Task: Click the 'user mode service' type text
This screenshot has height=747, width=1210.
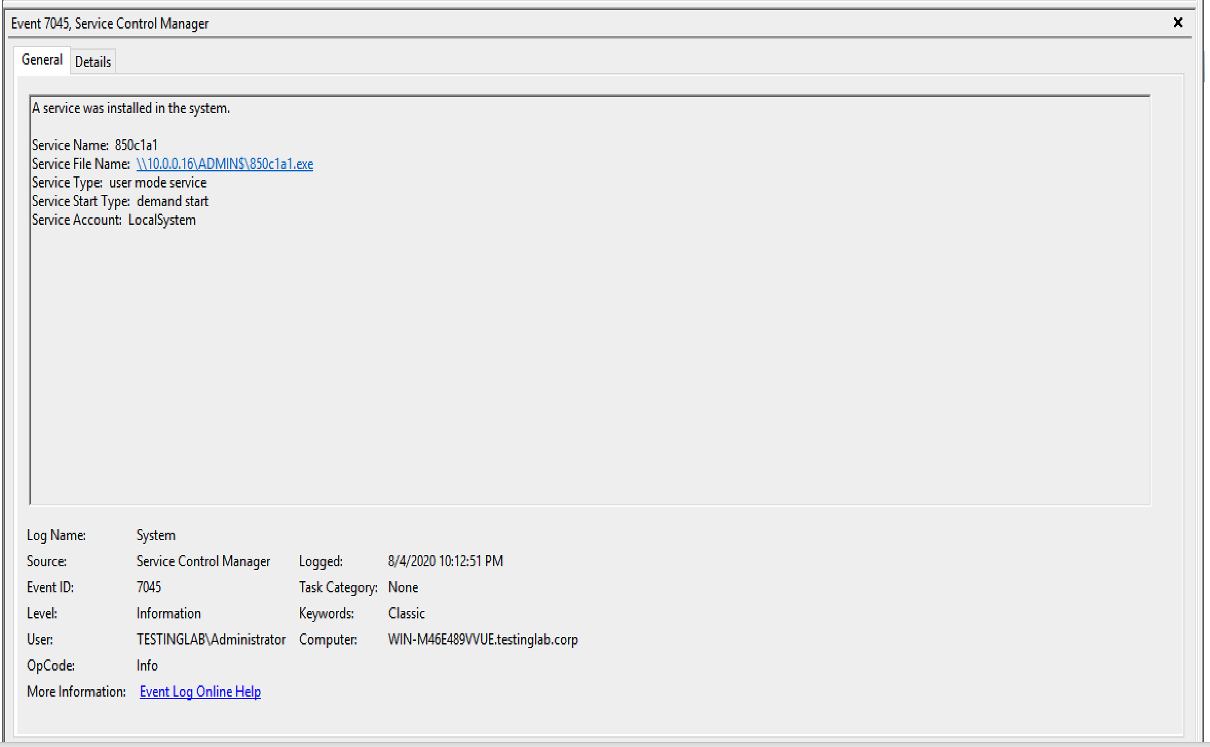Action: [158, 183]
